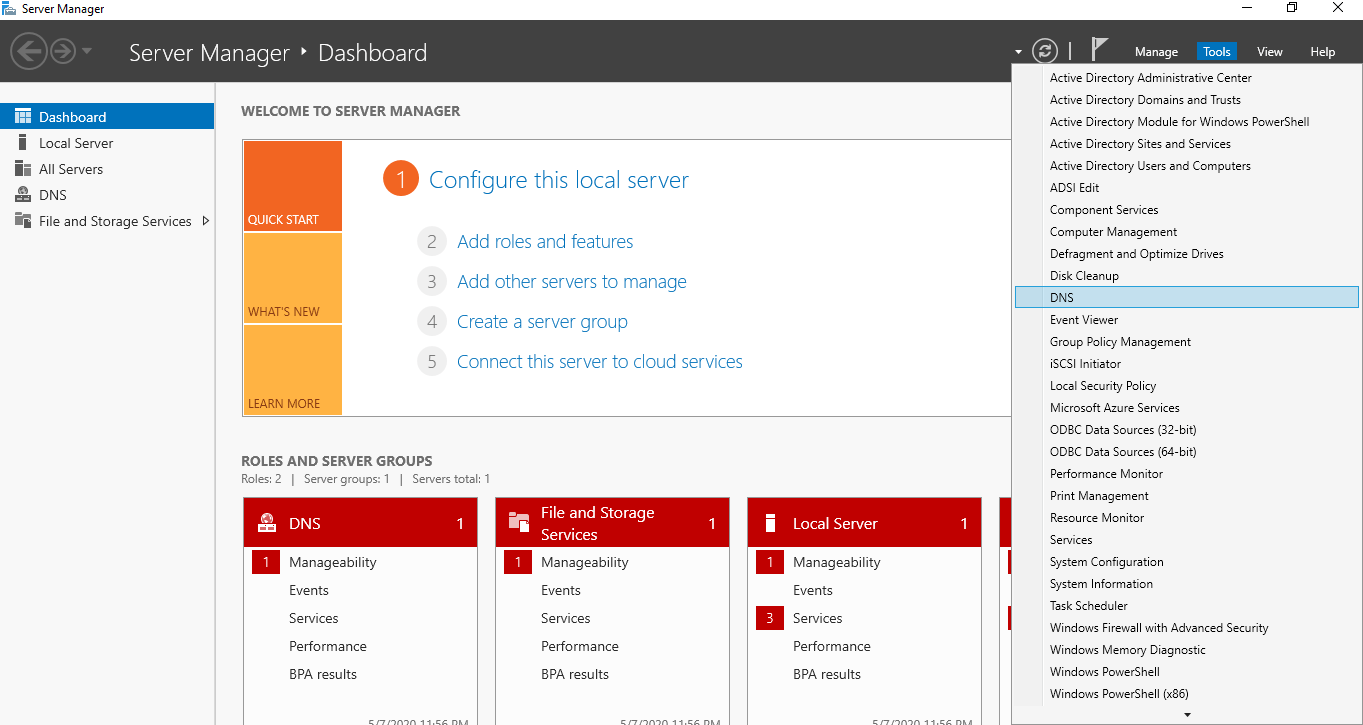The width and height of the screenshot is (1363, 725).
Task: Click File and Storage Services tile icon
Action: [x=519, y=522]
